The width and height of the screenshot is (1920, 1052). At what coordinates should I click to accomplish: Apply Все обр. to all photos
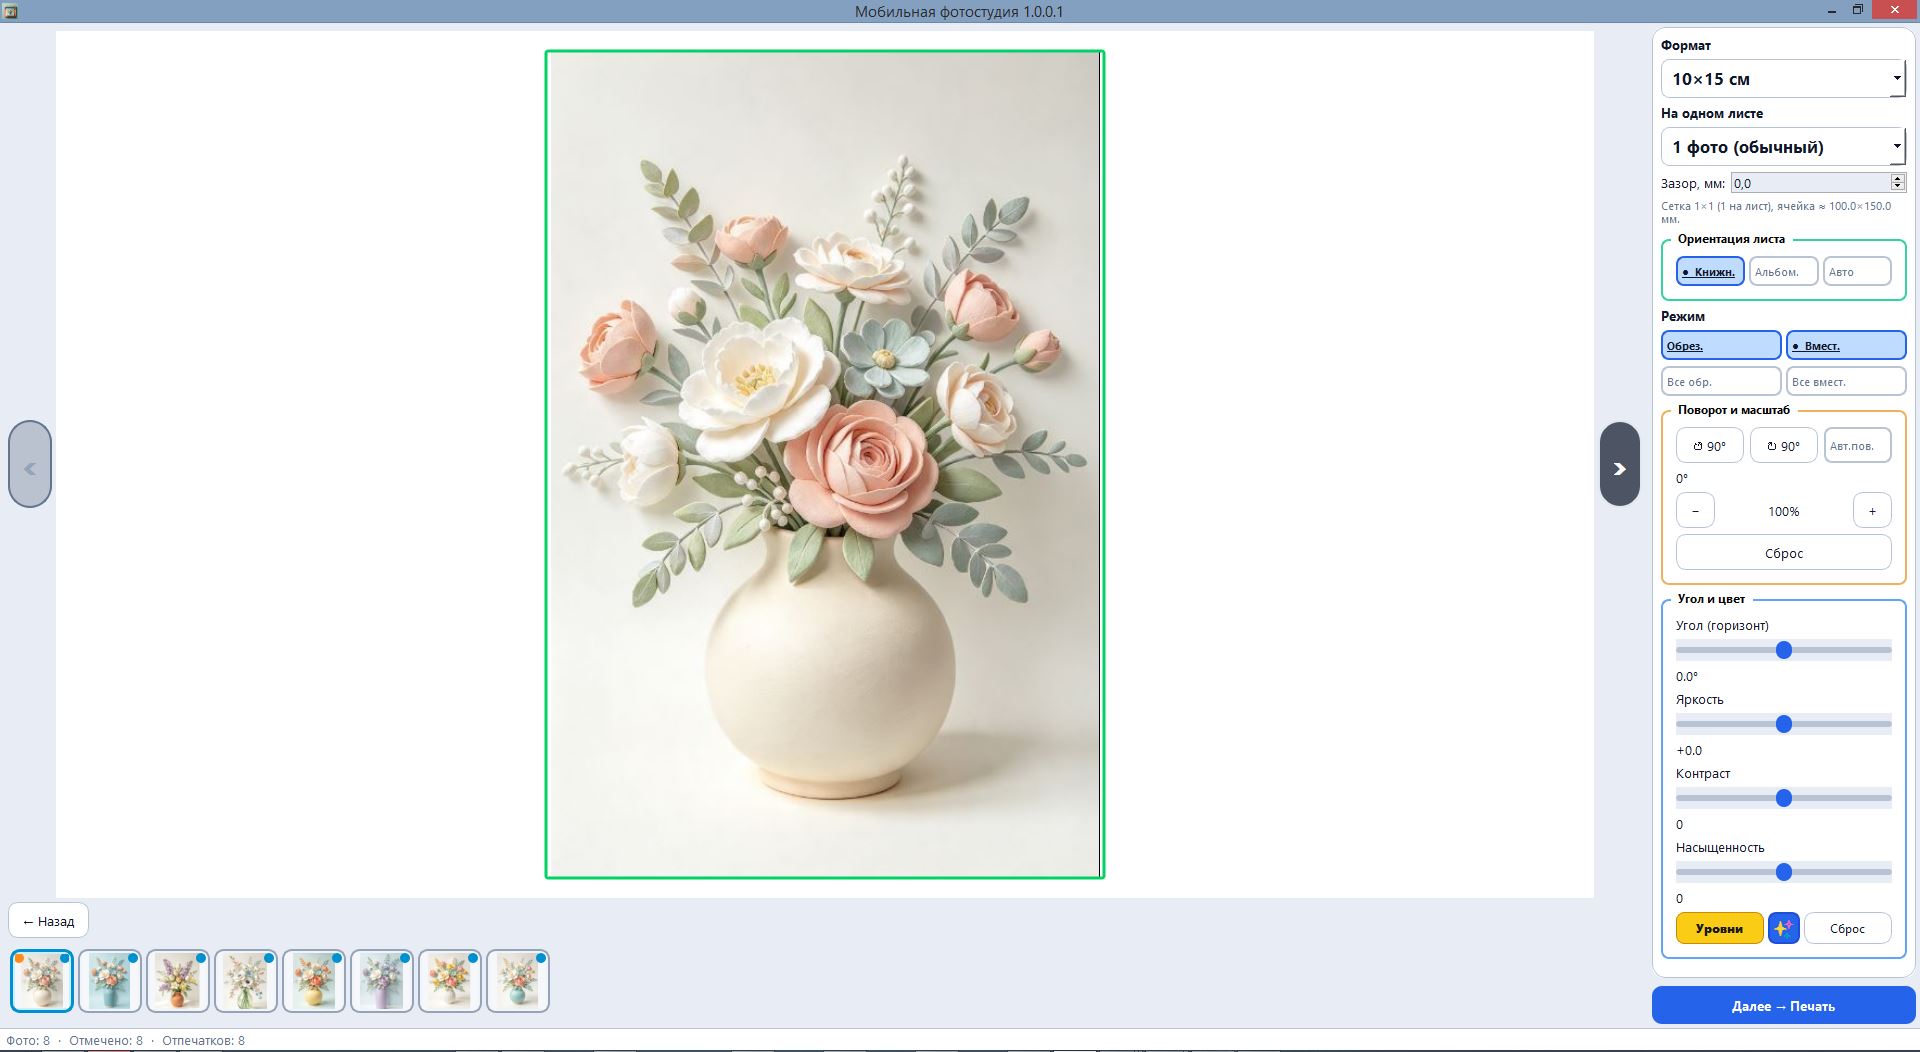click(x=1721, y=381)
